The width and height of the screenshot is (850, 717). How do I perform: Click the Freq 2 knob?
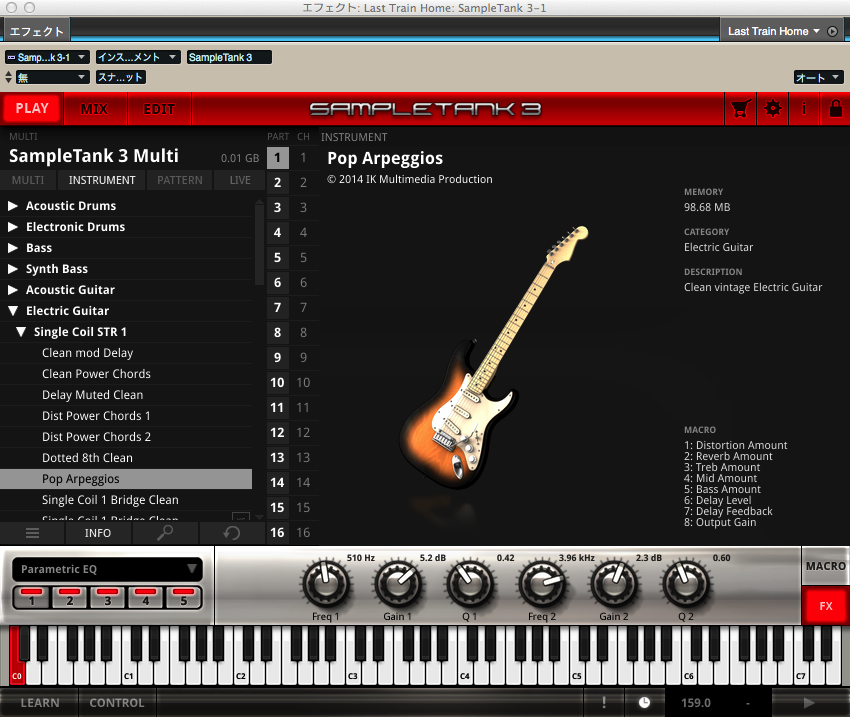coord(542,584)
